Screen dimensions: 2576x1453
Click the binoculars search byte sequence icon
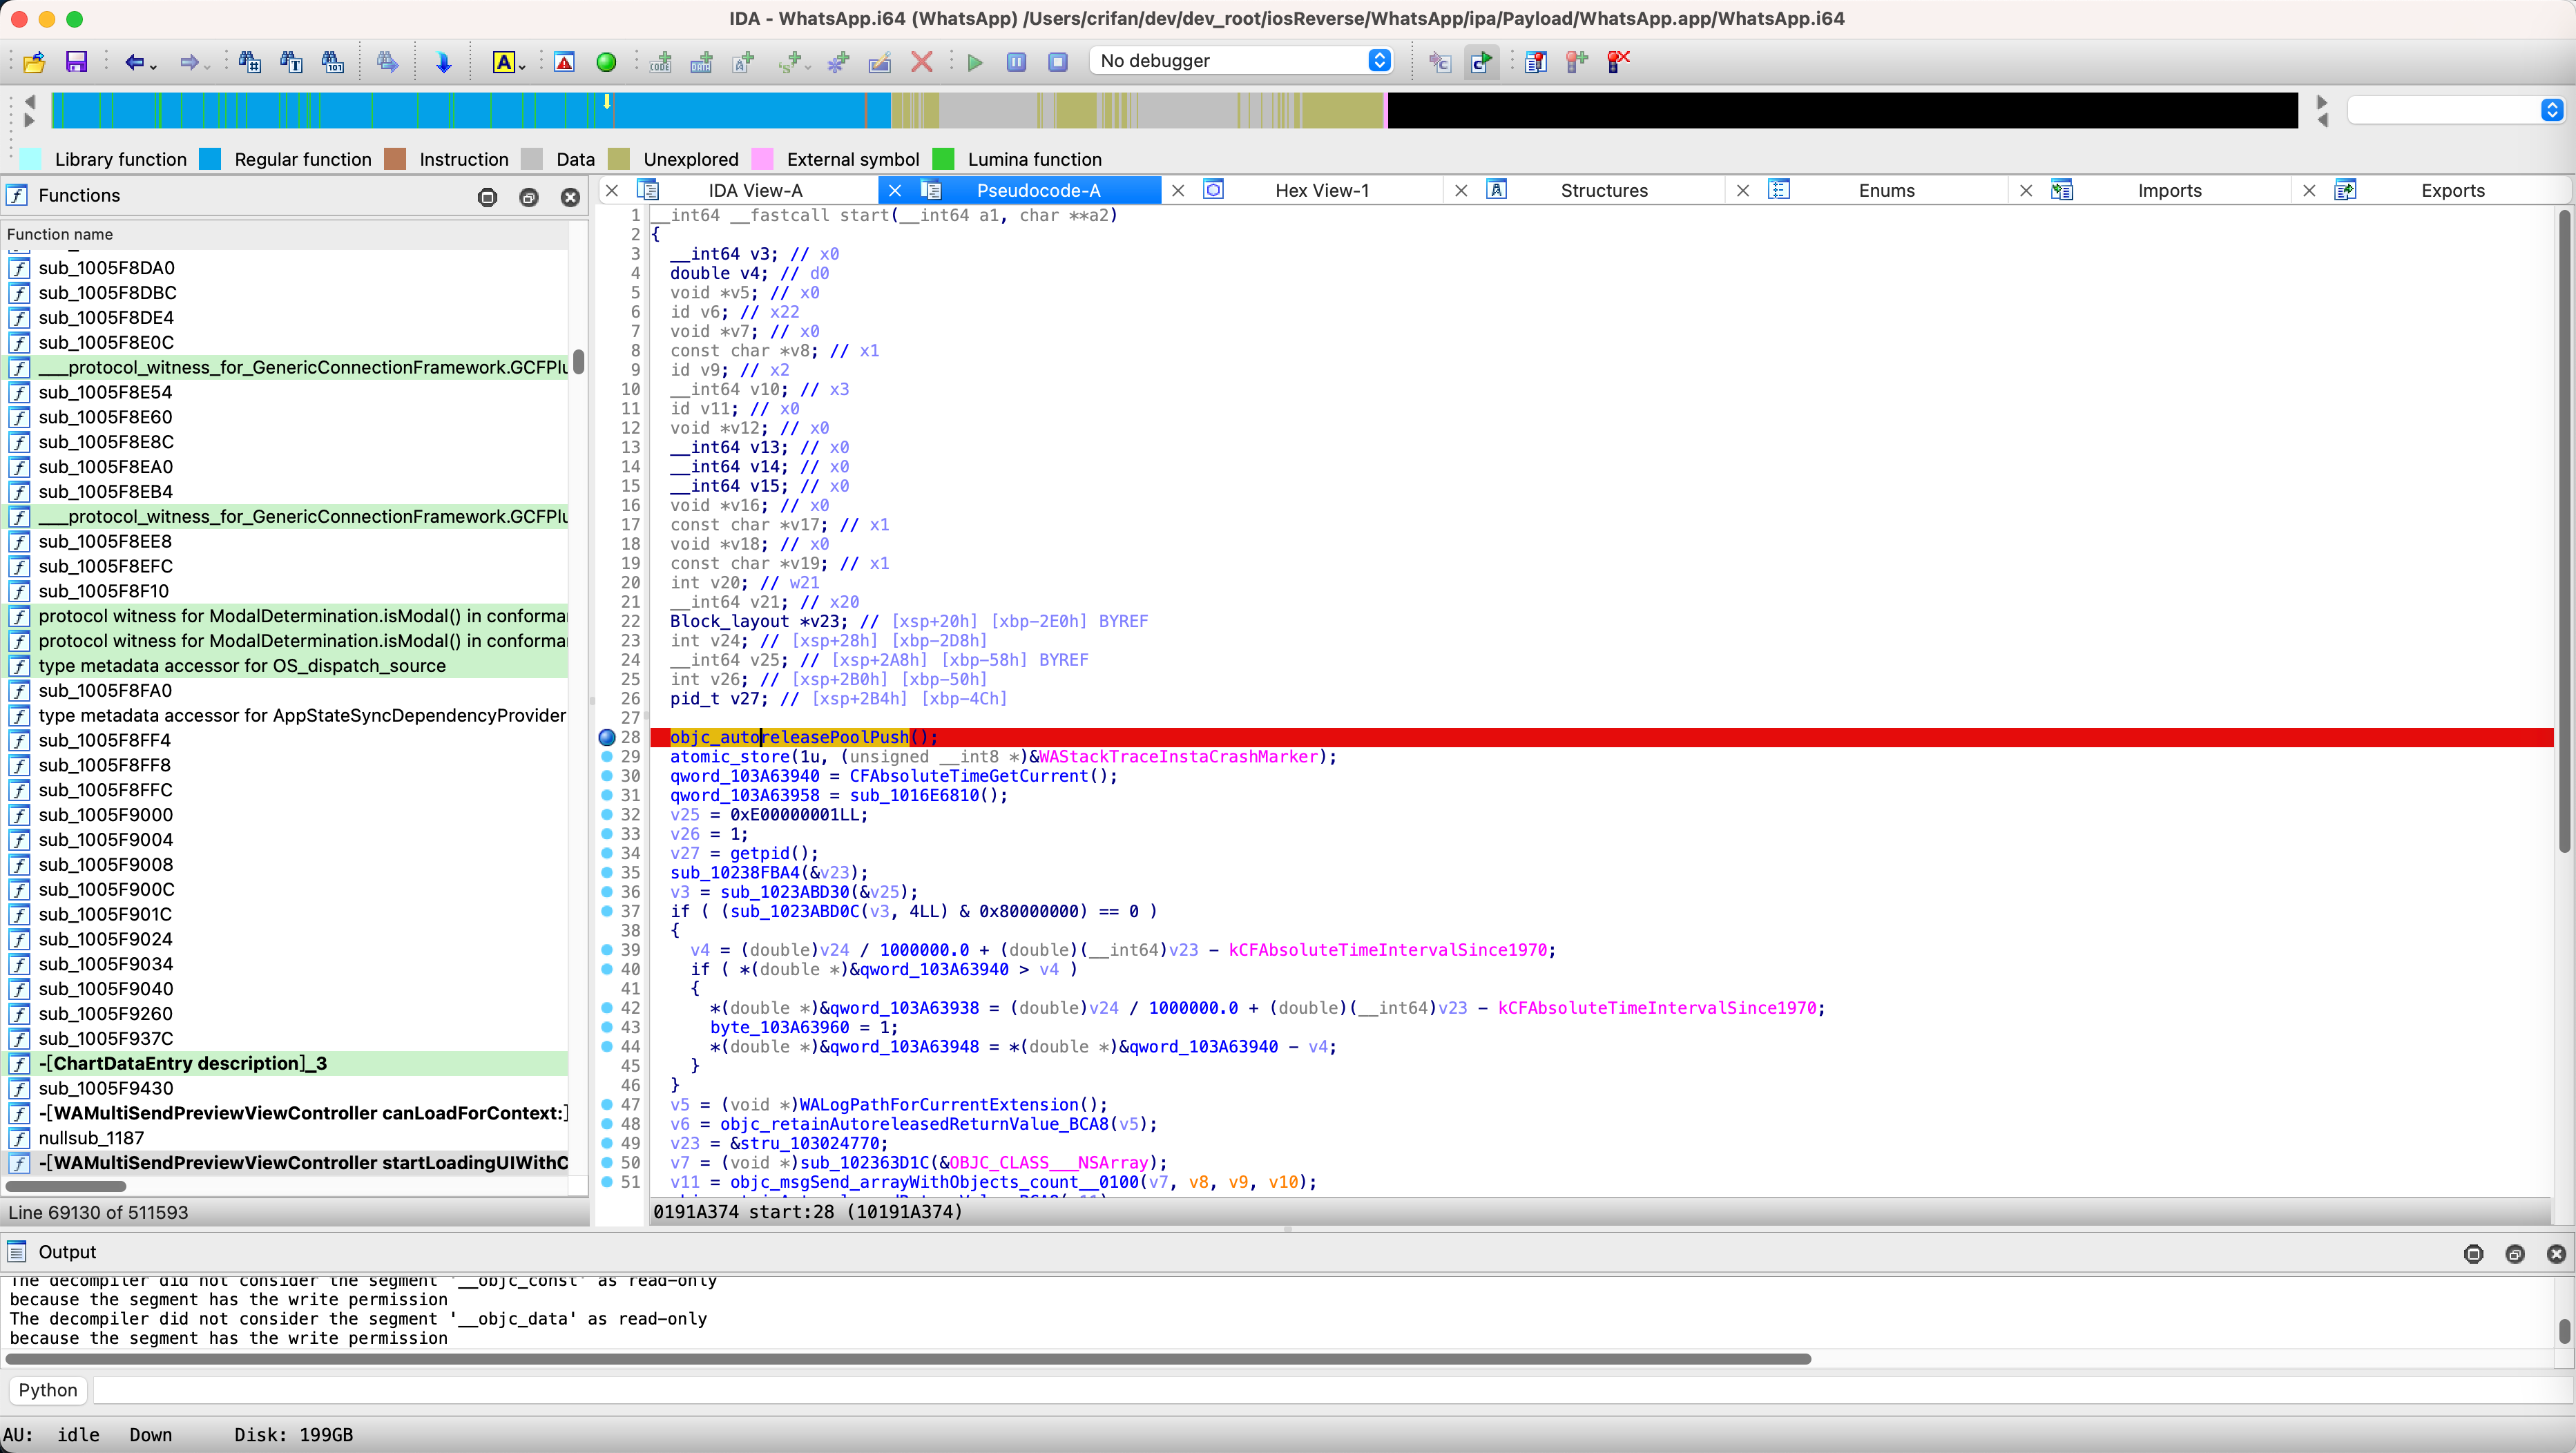[x=333, y=62]
